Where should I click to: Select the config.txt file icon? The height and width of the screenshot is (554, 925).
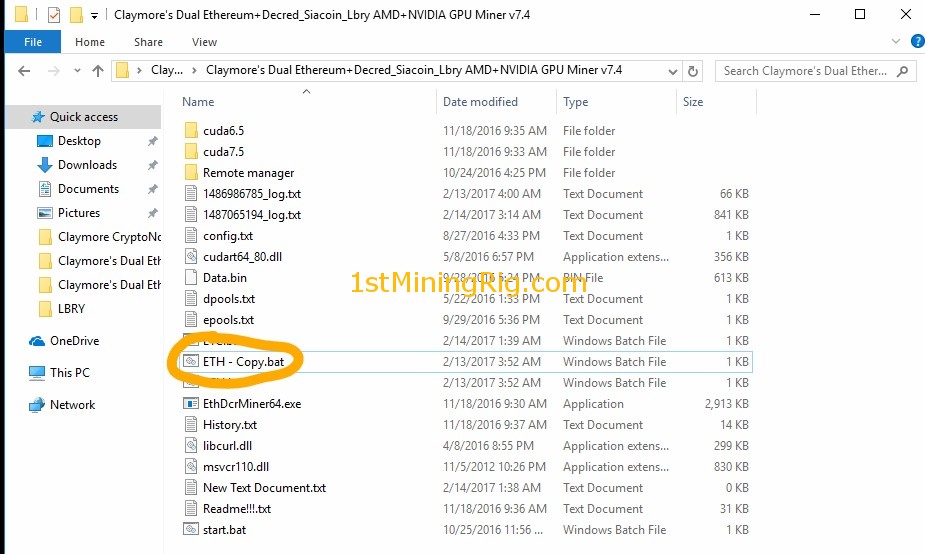click(191, 235)
